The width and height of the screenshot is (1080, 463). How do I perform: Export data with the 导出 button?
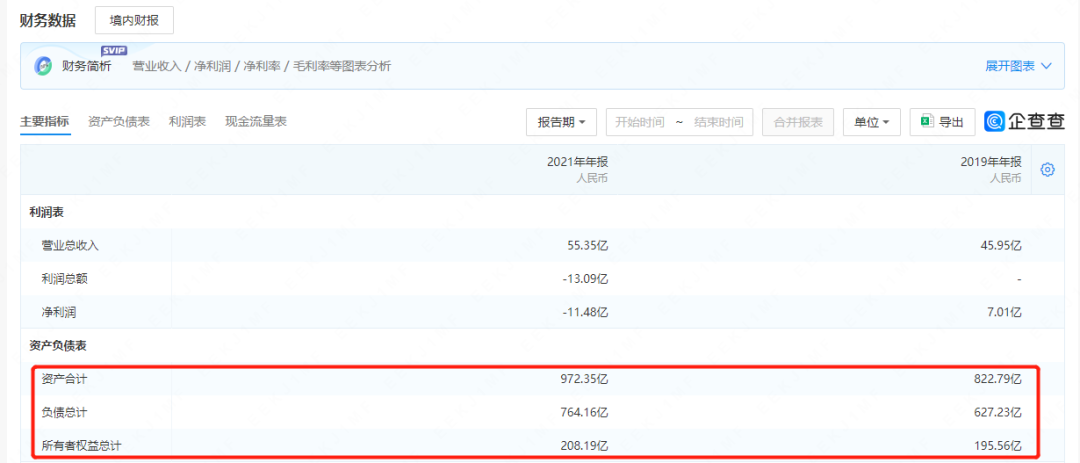(x=943, y=122)
